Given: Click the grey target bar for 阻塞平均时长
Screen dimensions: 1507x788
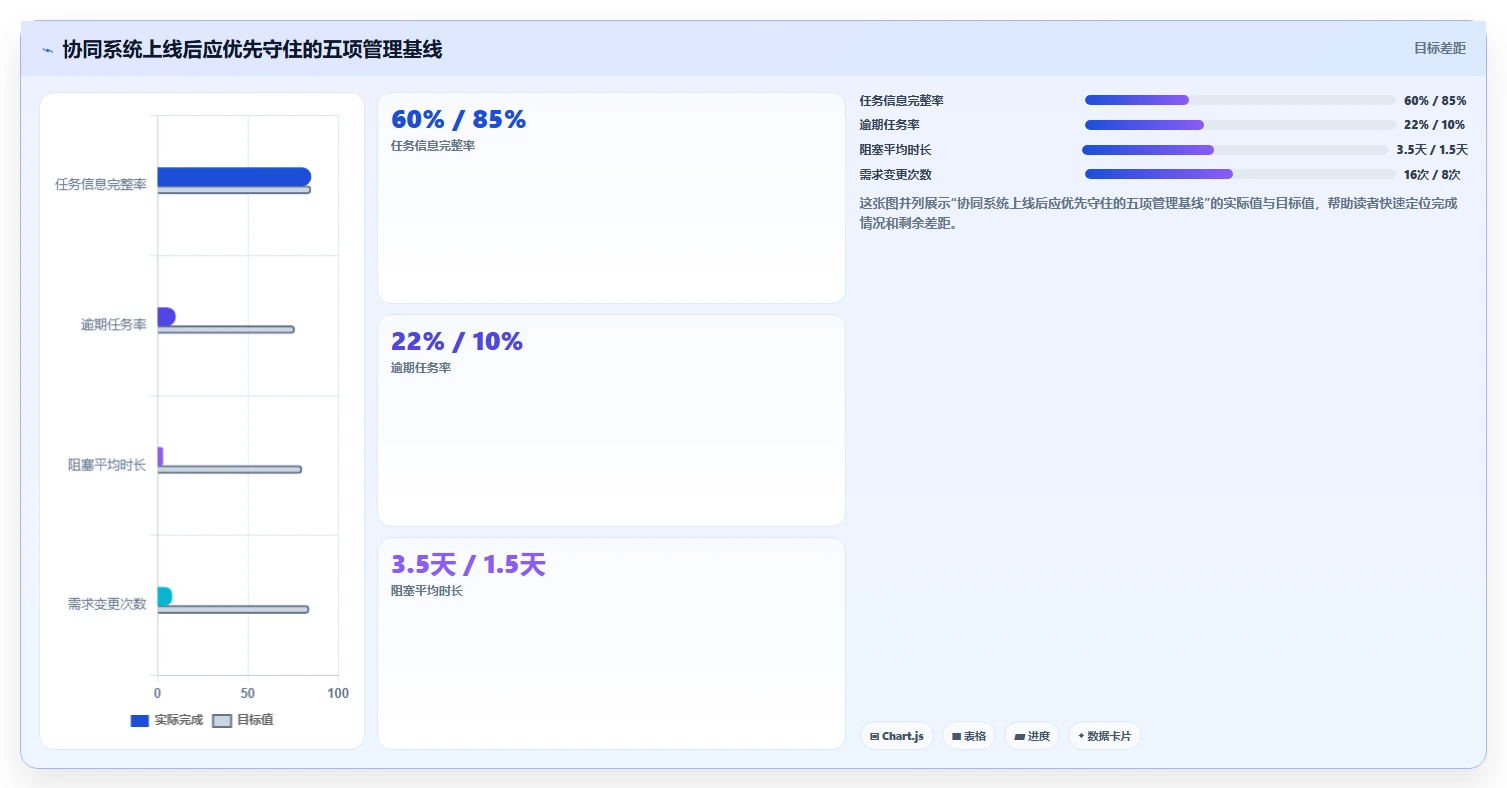Looking at the screenshot, I should tap(229, 470).
